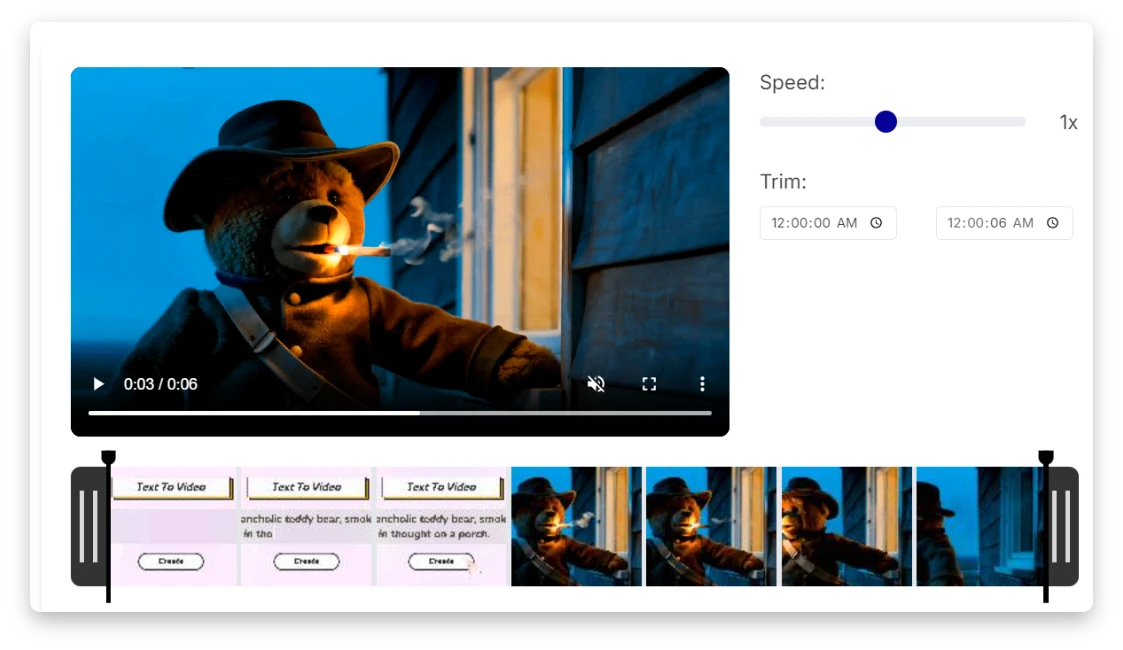Click the Speed slider knob
The height and width of the screenshot is (650, 1123).
[886, 122]
